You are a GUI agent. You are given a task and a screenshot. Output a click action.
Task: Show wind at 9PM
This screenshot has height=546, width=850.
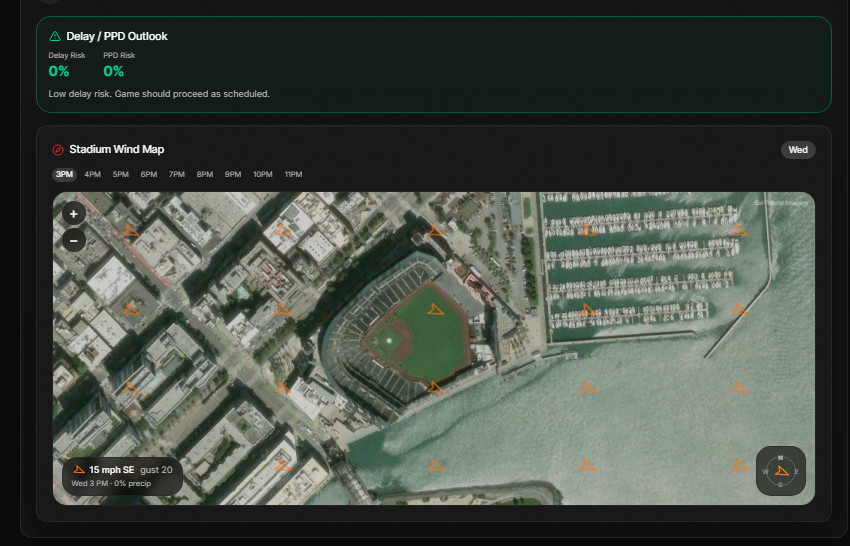click(x=233, y=175)
